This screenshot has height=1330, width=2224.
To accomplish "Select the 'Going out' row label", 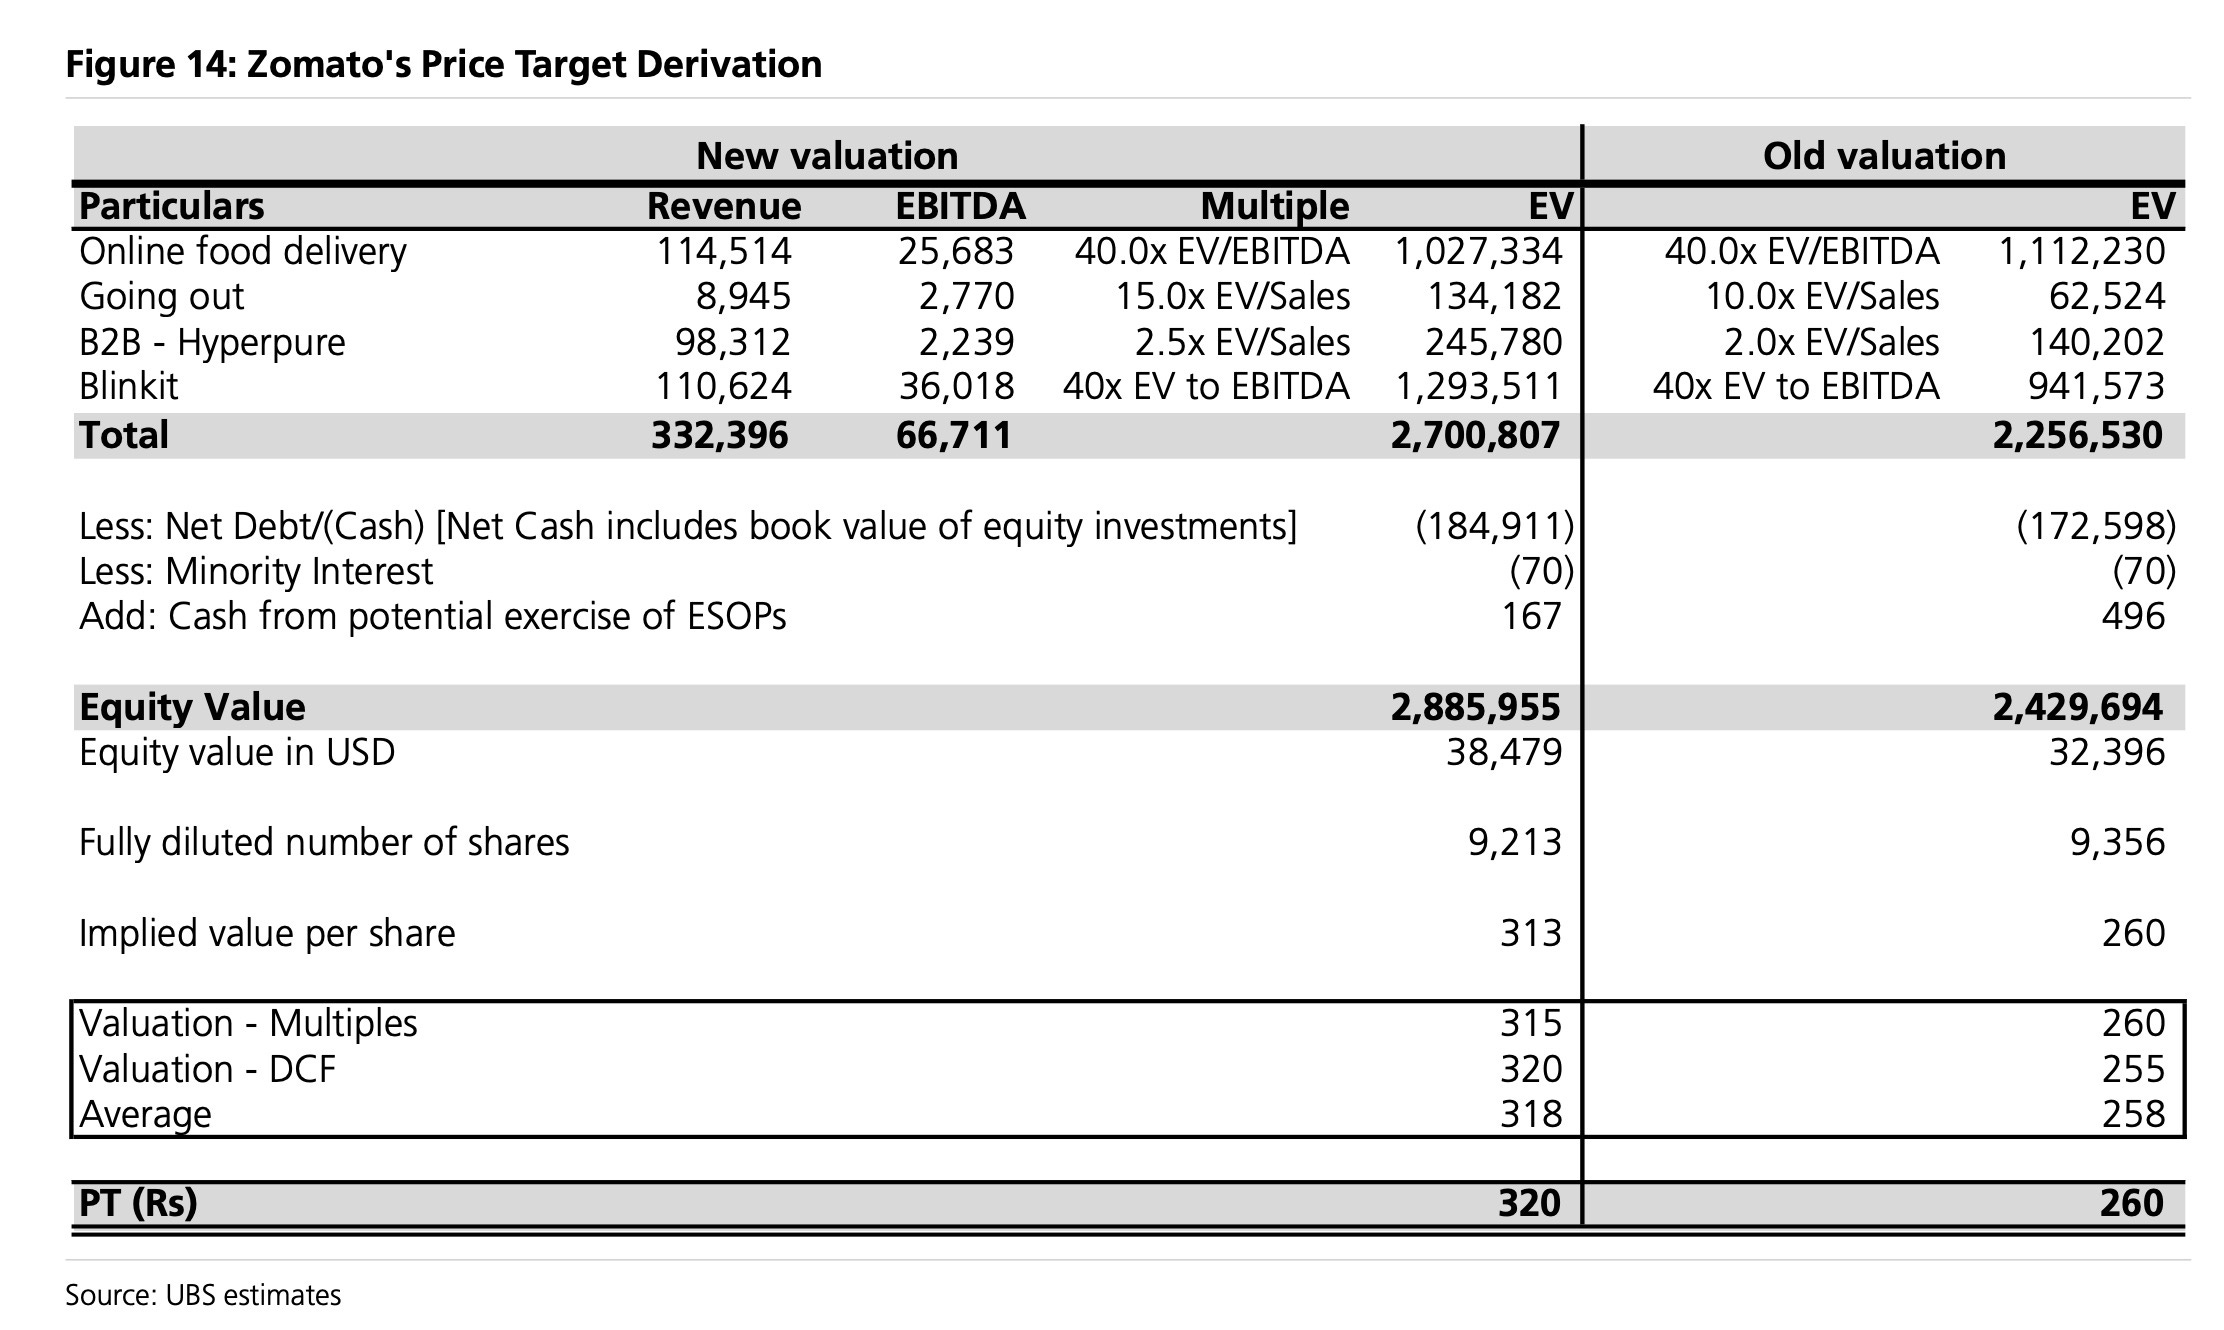I will [161, 297].
